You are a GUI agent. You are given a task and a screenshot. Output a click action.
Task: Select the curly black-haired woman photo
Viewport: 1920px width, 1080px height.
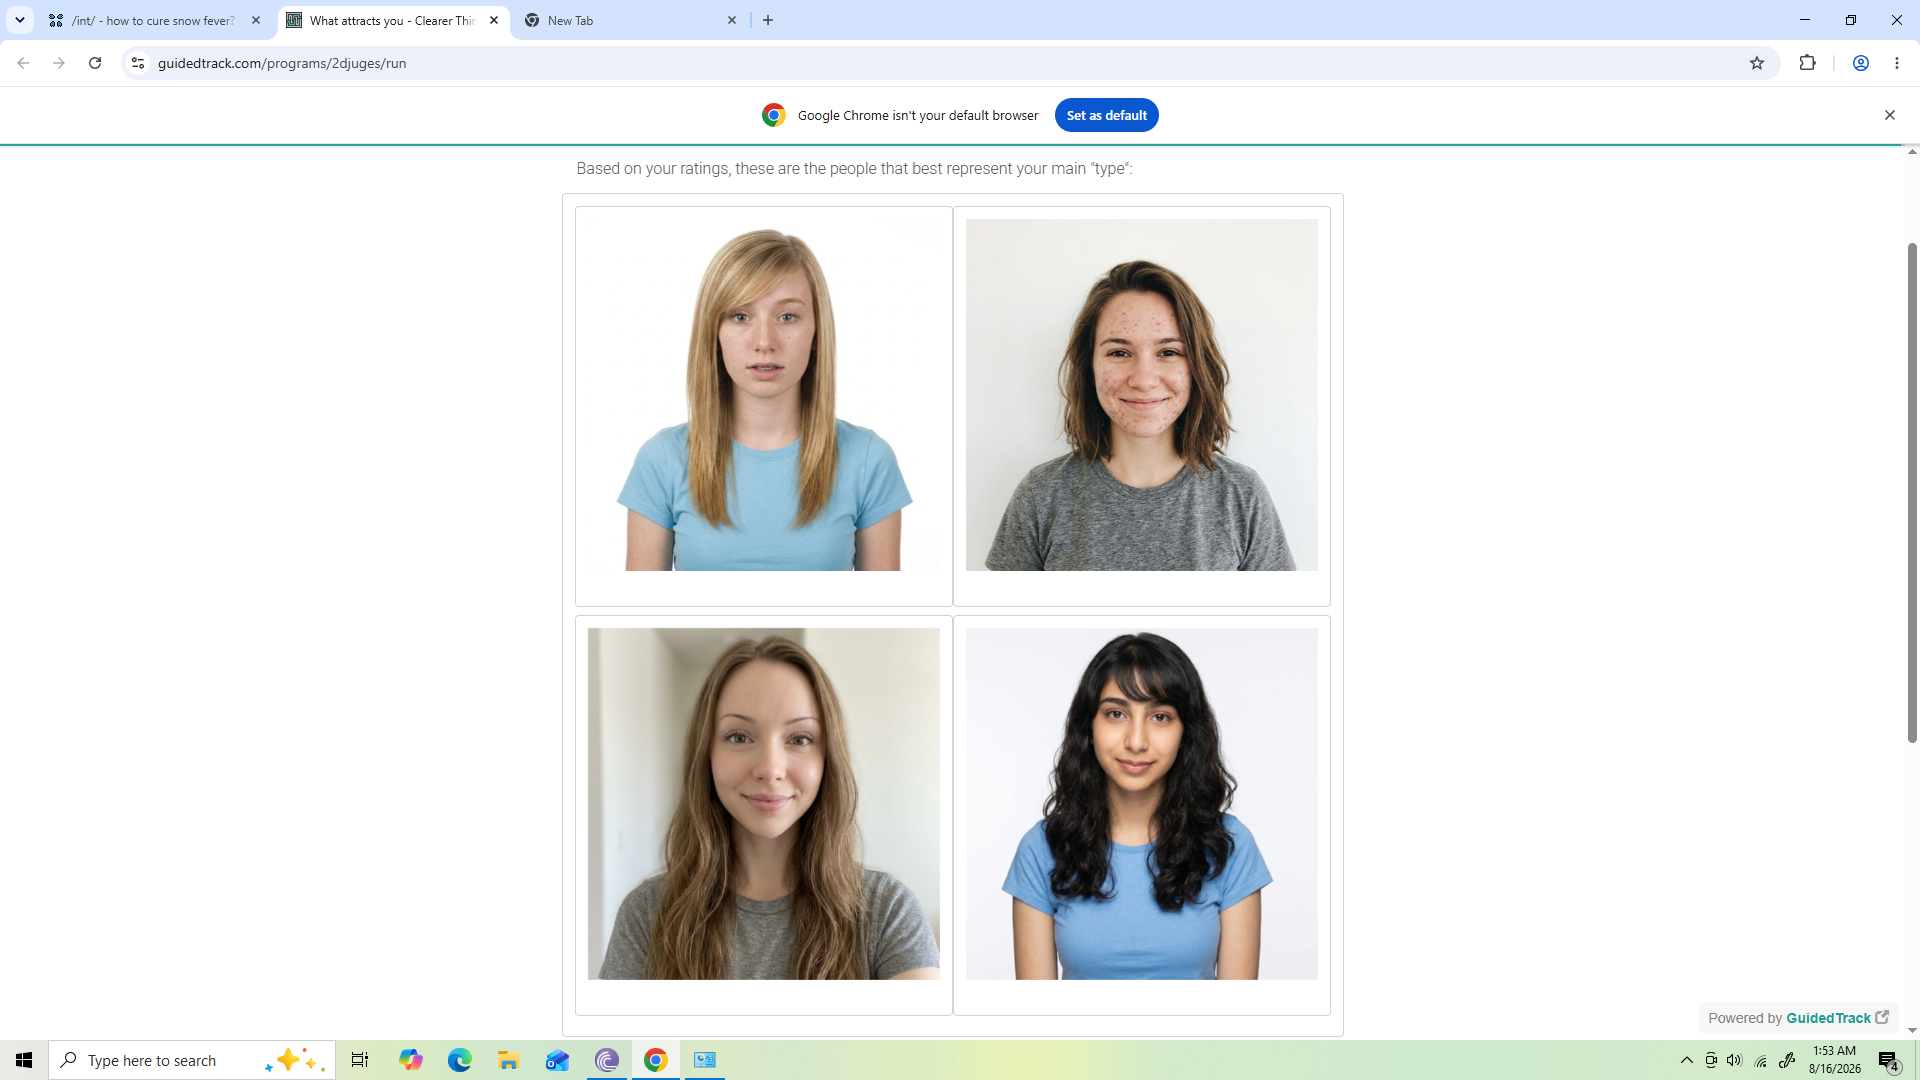click(x=1142, y=804)
